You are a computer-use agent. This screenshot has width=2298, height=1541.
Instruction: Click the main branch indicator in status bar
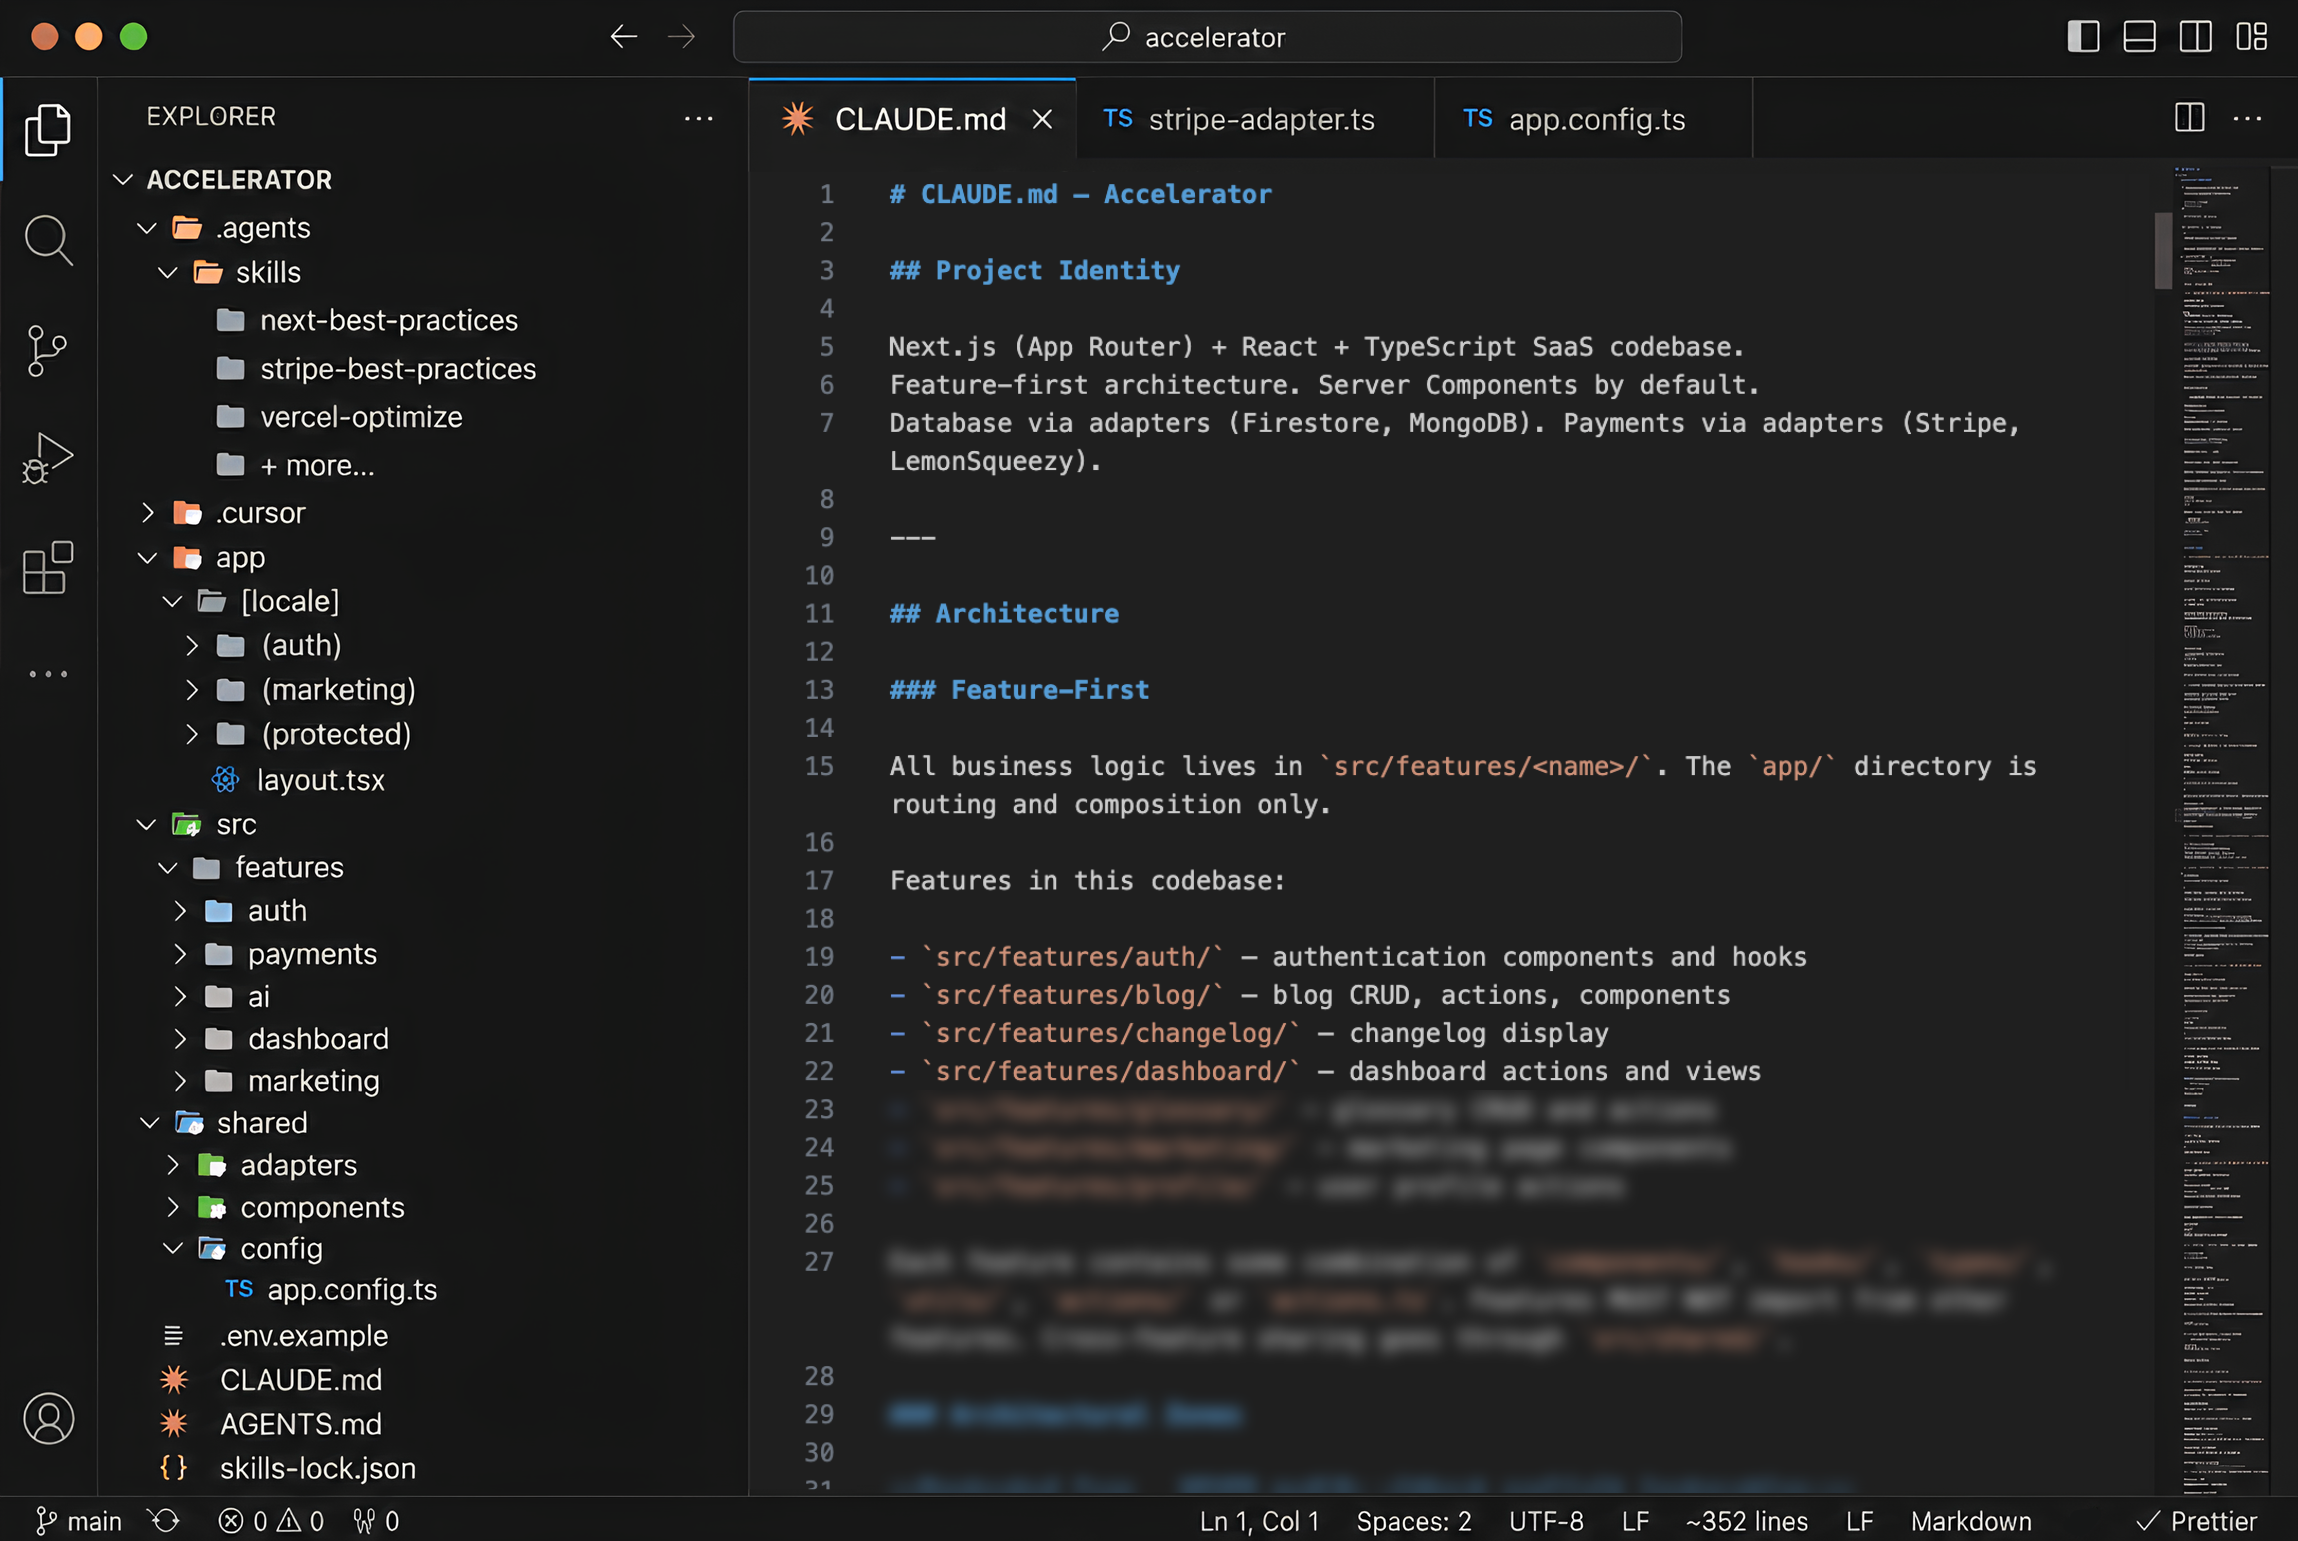point(78,1521)
